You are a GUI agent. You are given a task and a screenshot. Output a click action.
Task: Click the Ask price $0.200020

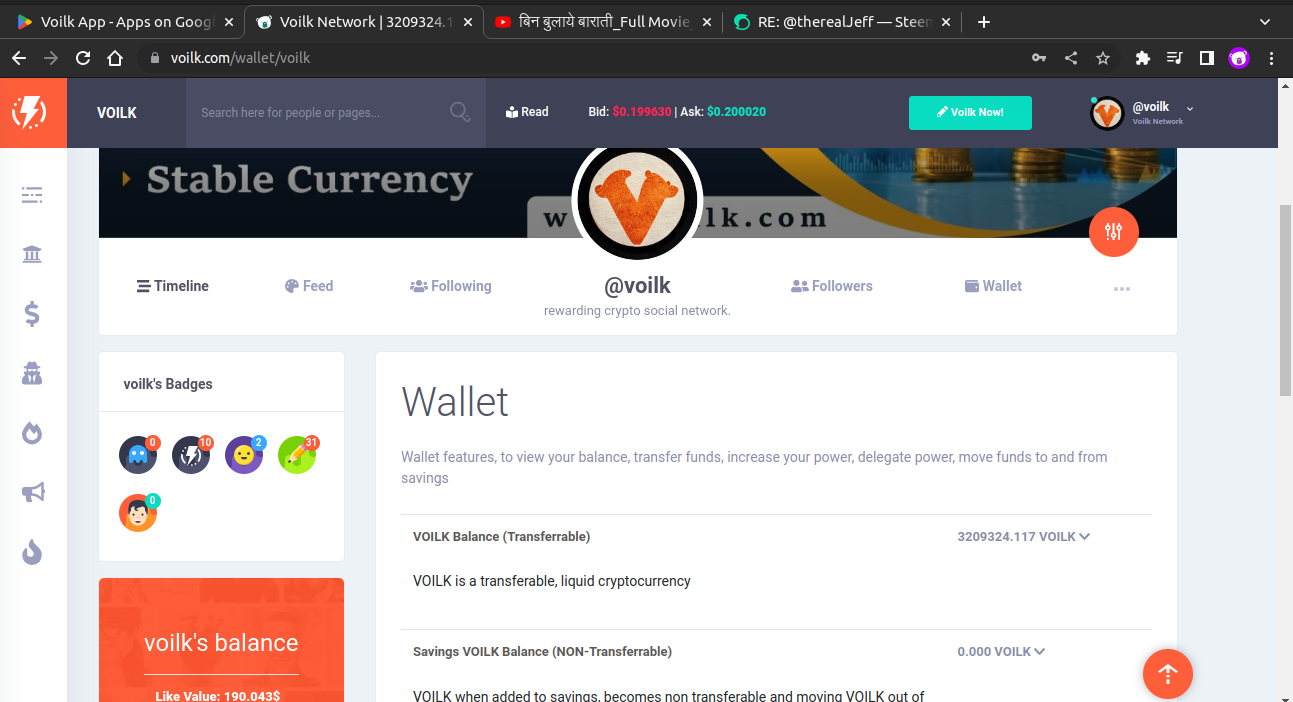point(736,112)
